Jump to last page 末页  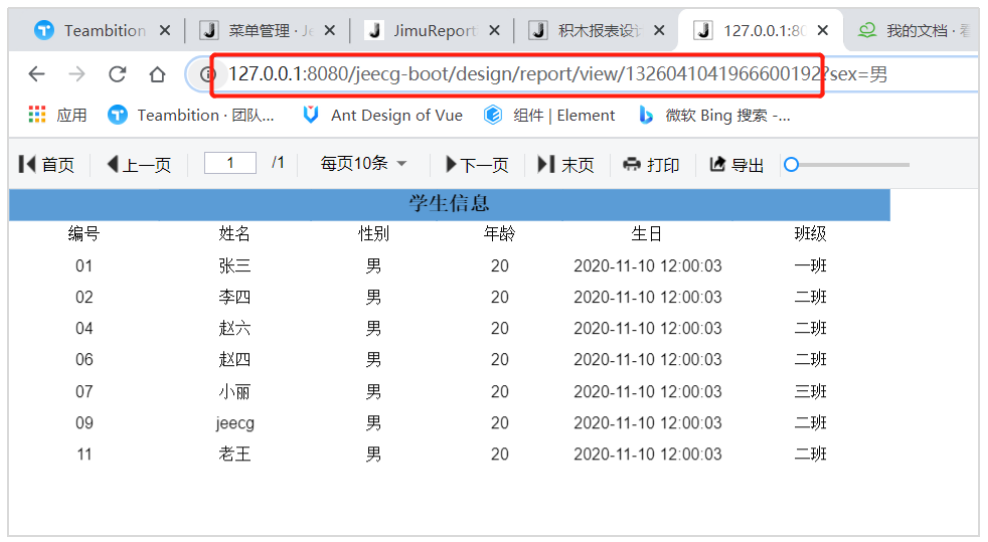pos(566,164)
